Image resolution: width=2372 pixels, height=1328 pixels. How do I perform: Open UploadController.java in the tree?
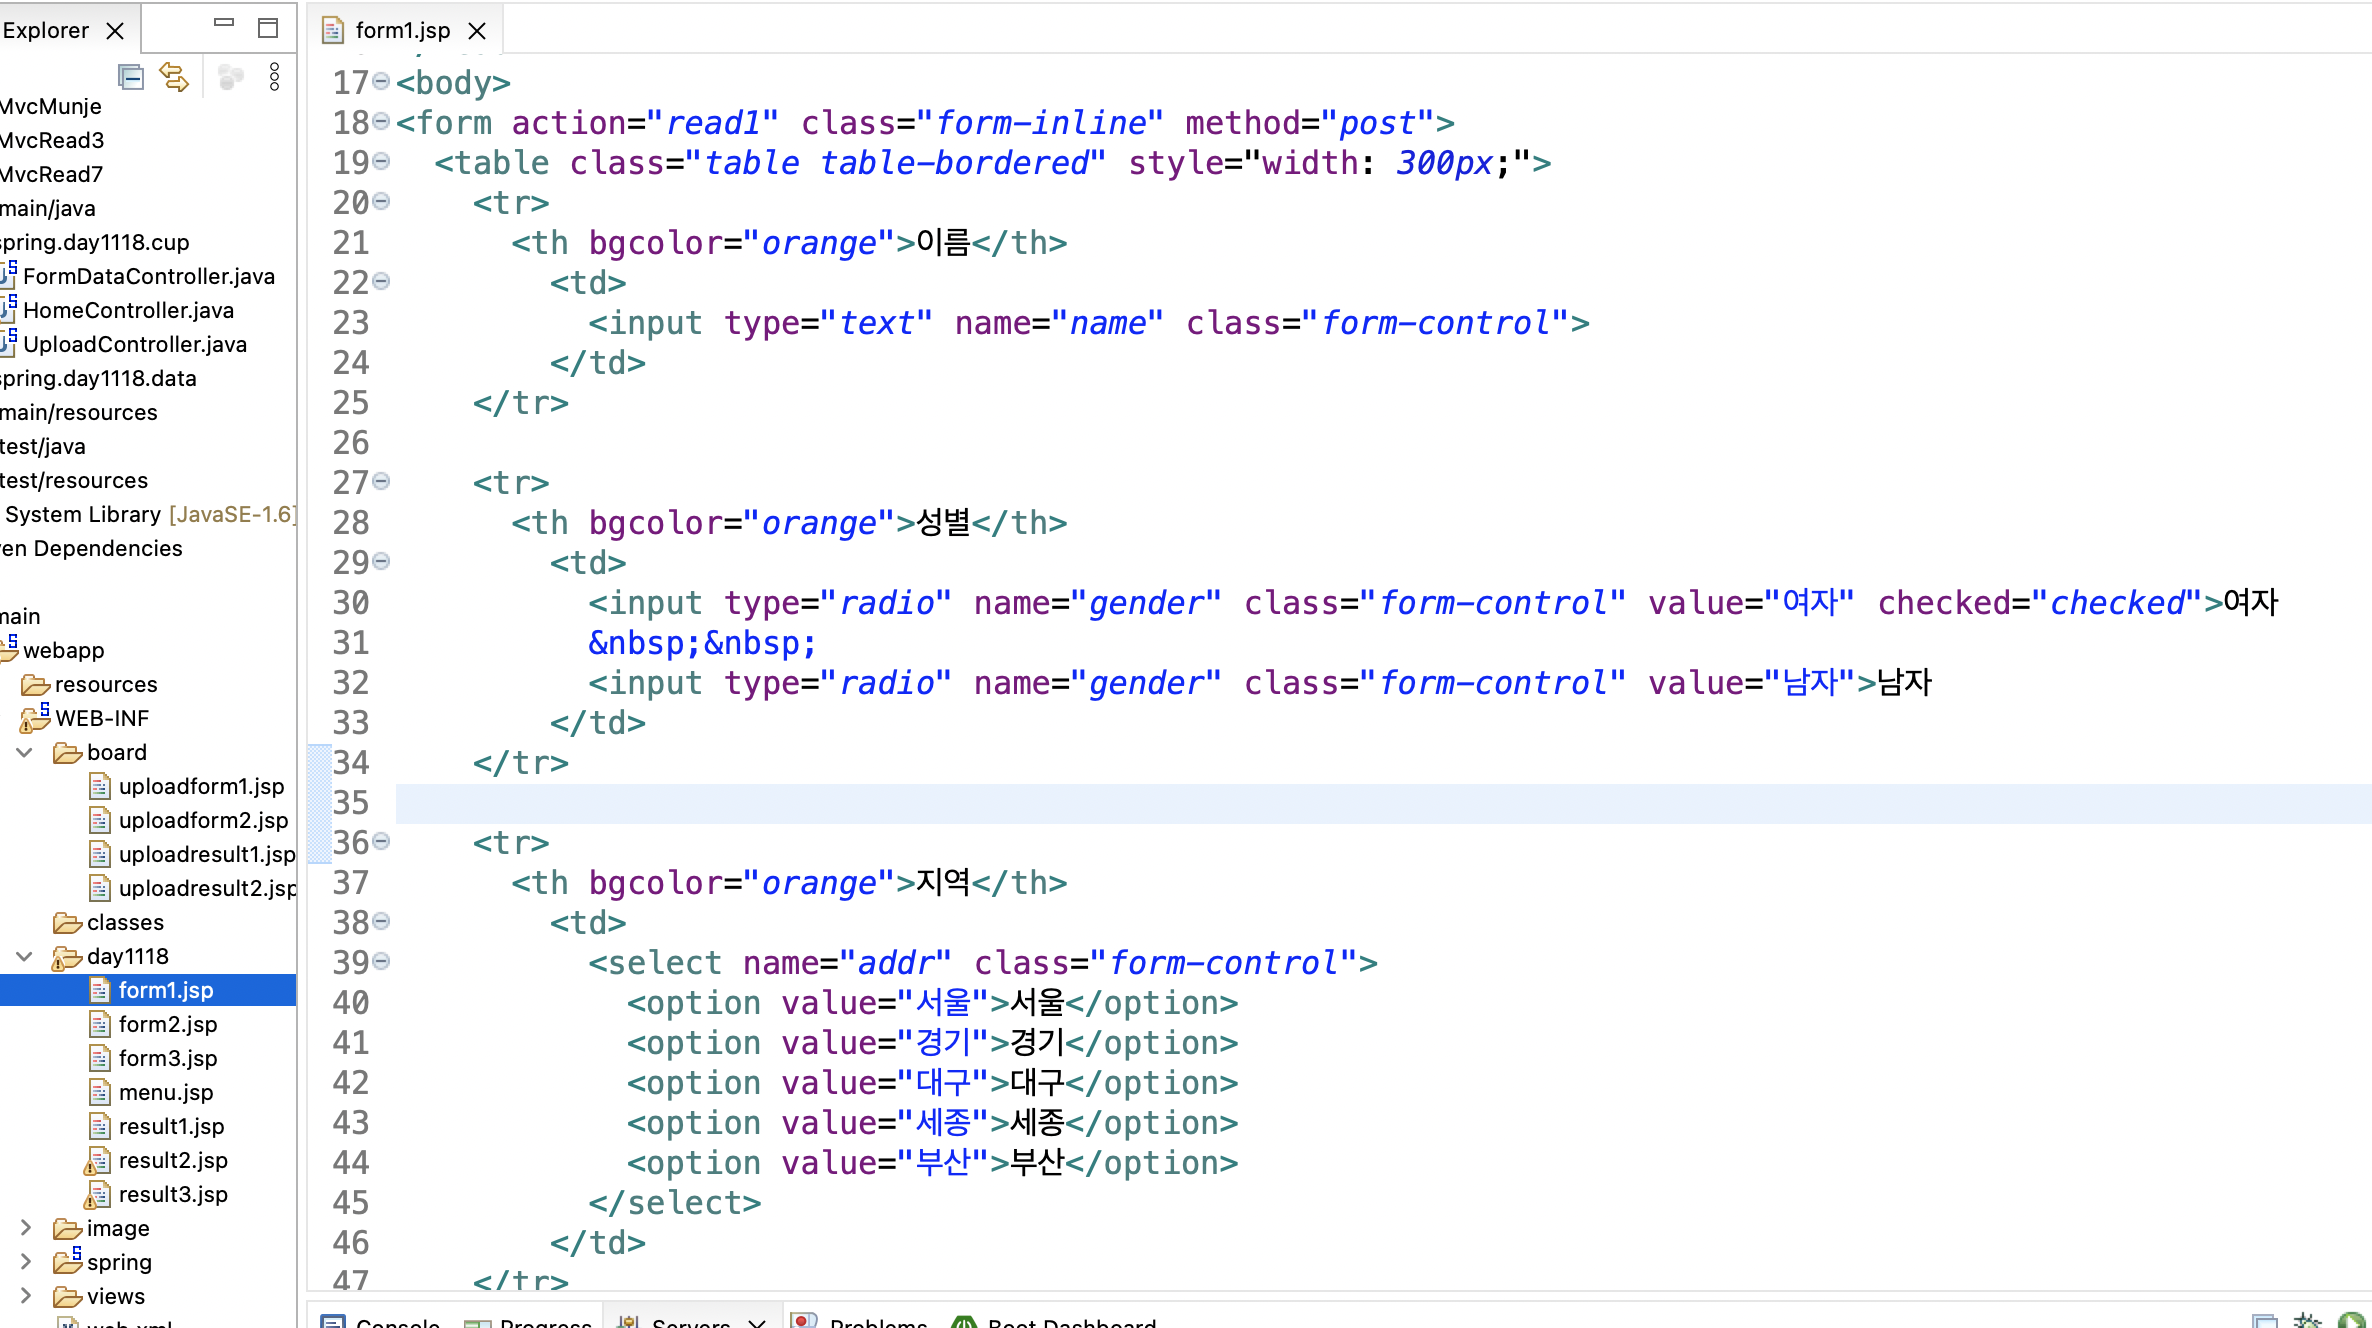[134, 344]
